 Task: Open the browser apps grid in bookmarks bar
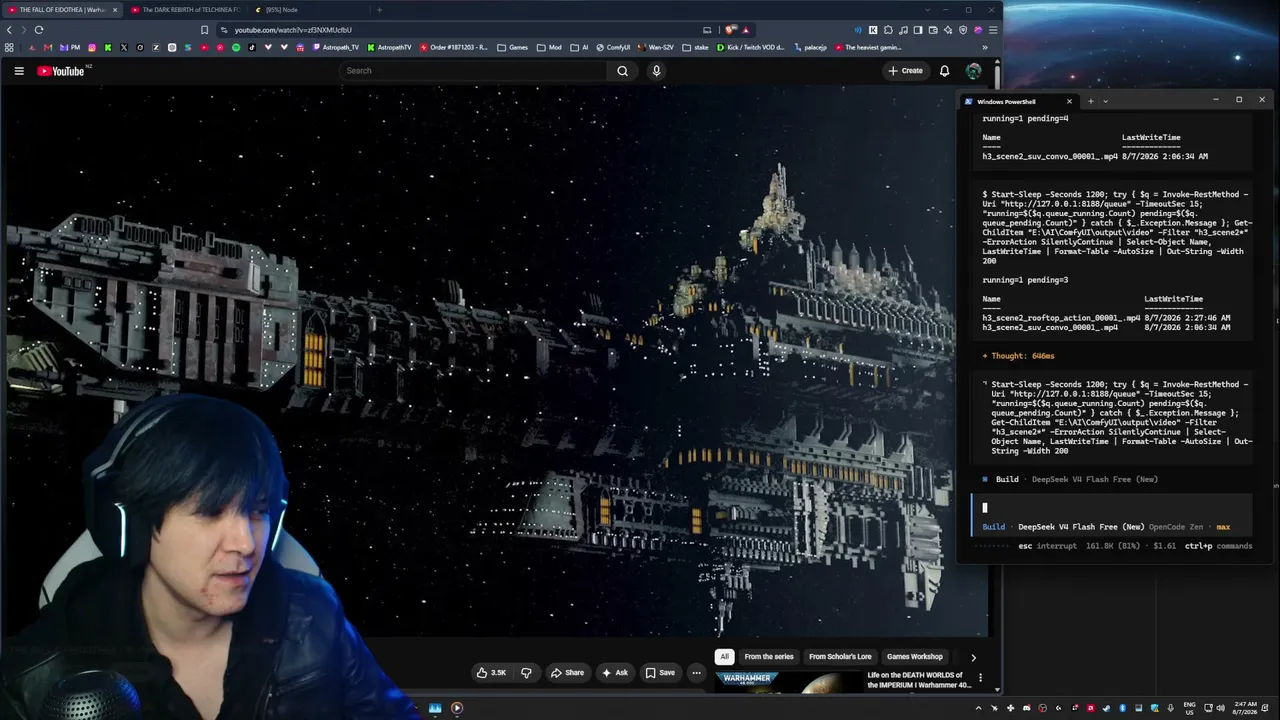click(10, 47)
